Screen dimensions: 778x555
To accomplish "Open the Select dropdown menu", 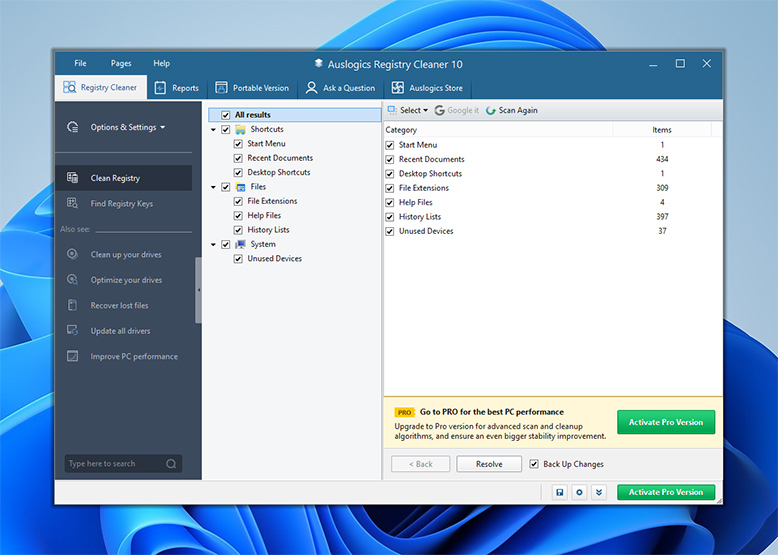I will 414,110.
